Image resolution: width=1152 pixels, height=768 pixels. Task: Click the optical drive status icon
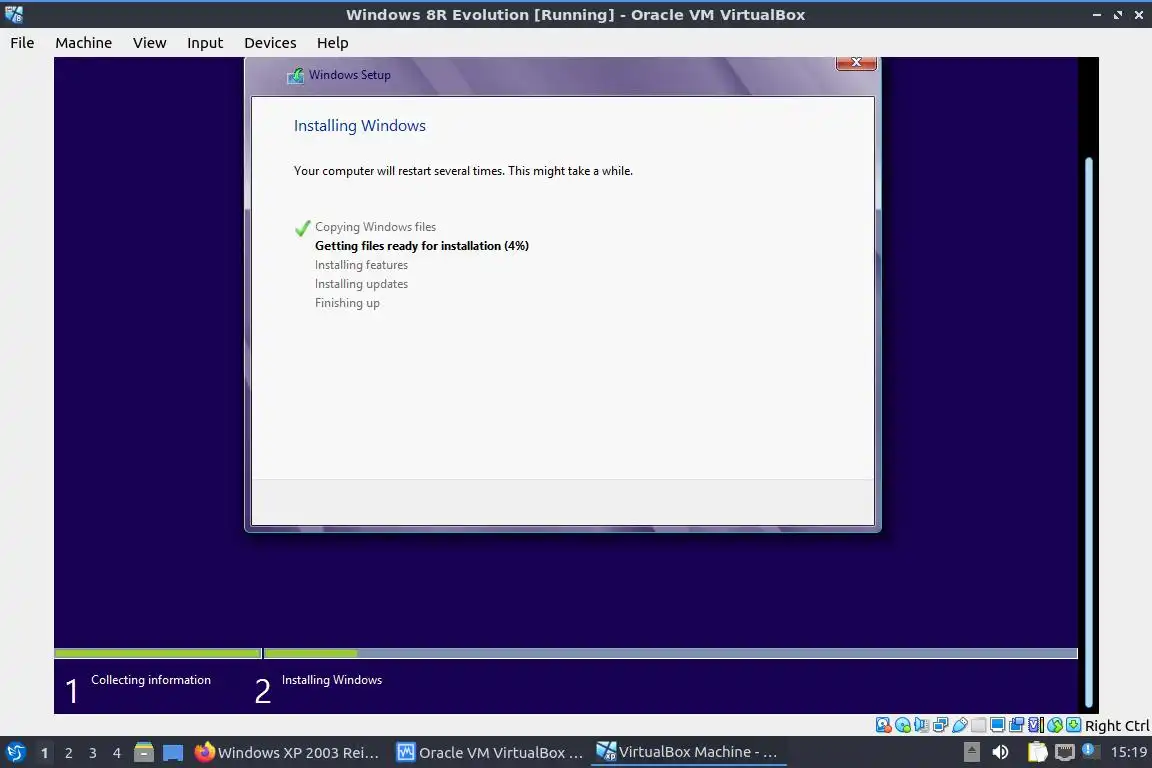pyautogui.click(x=903, y=725)
